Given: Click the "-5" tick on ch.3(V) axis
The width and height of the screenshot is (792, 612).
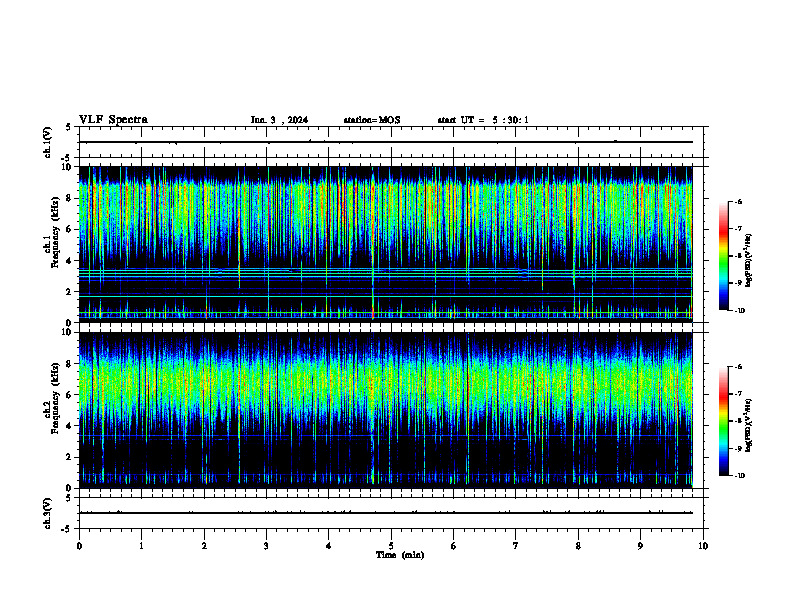Looking at the screenshot, I should click(67, 529).
